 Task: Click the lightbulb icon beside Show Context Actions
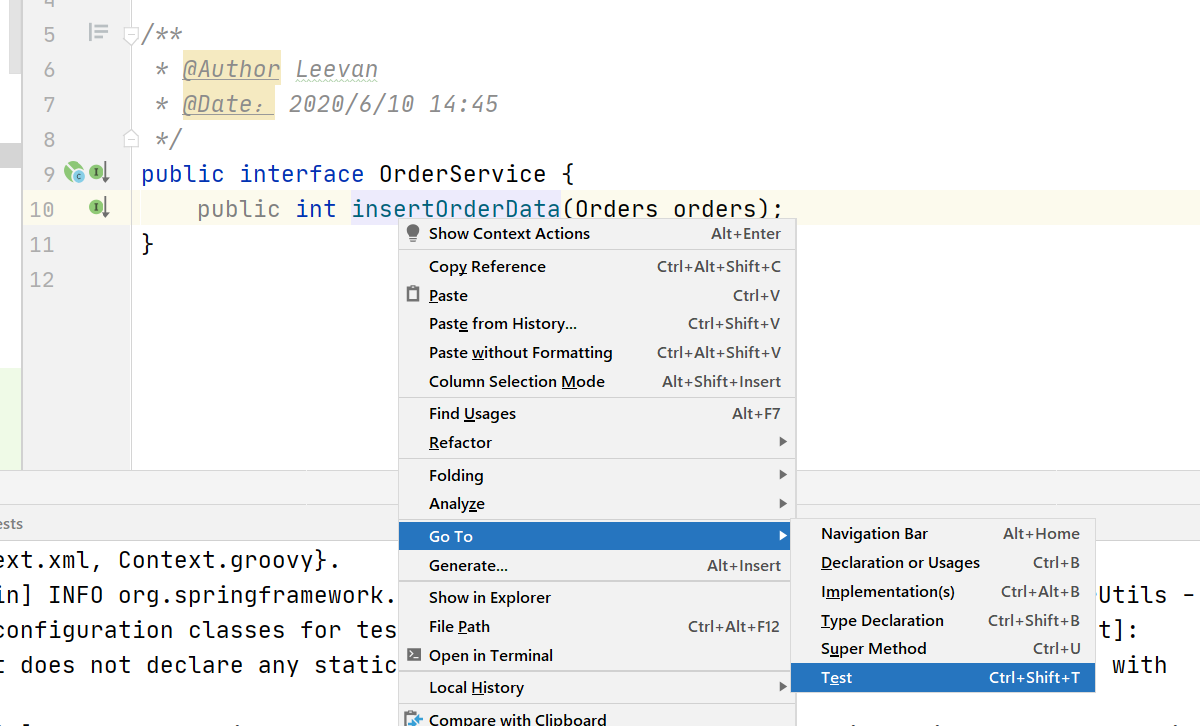(x=413, y=233)
